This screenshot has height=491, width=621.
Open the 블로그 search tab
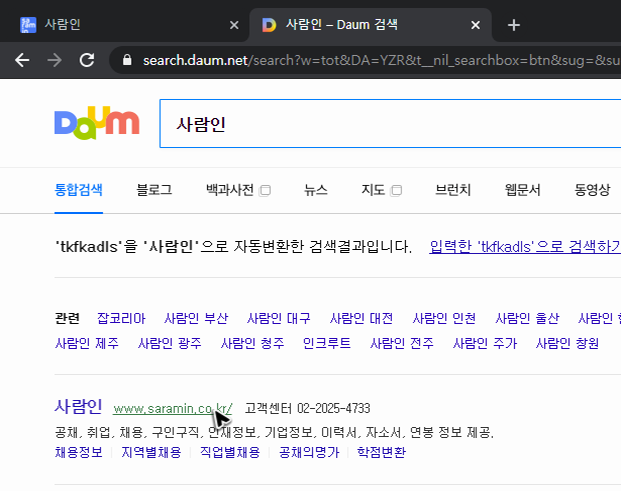154,190
